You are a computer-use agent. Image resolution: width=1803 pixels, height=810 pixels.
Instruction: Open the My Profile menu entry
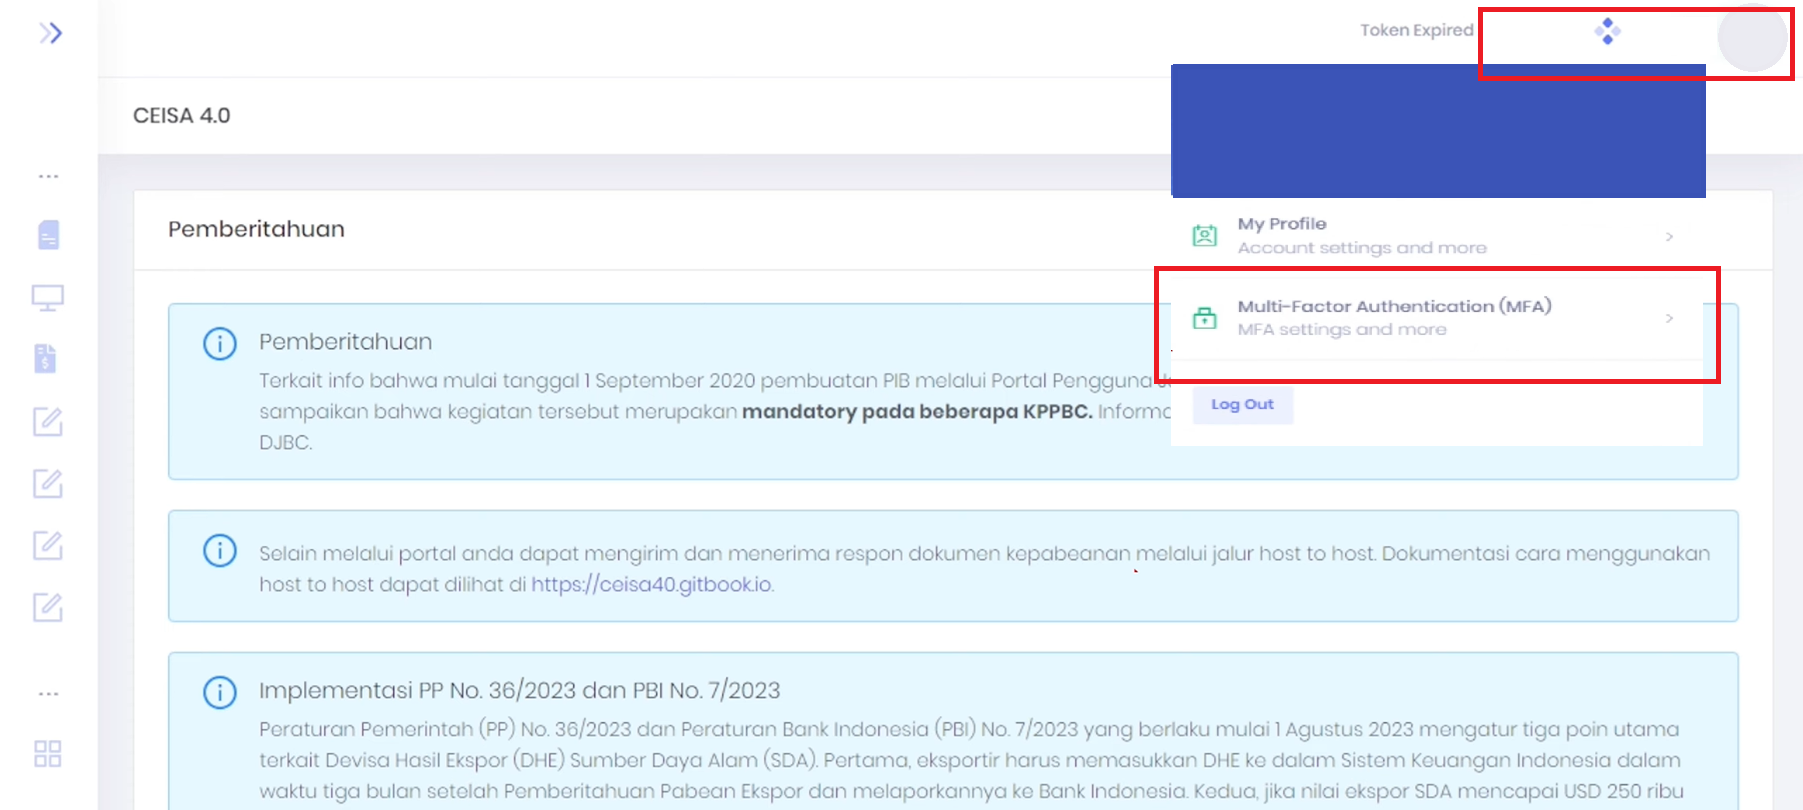click(1361, 236)
